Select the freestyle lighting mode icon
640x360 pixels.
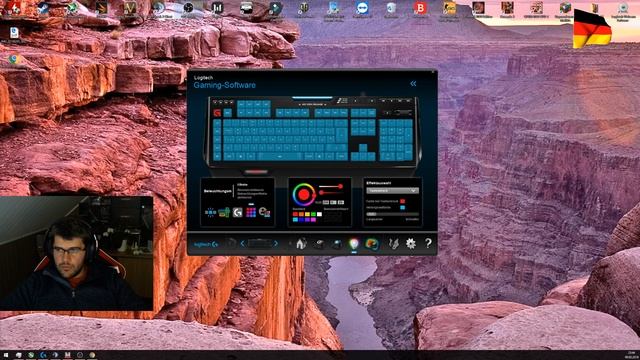pyautogui.click(x=211, y=212)
